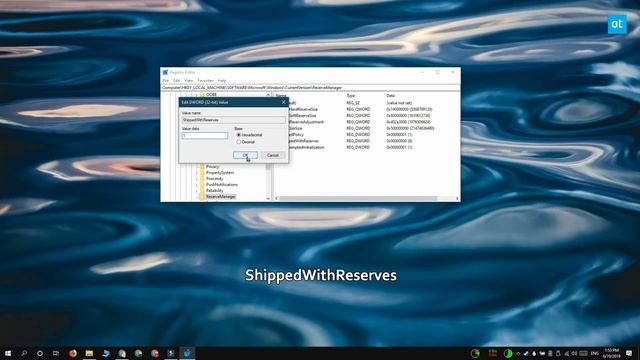The image size is (640, 360).
Task: Open the File menu in Registry Editor
Action: click(166, 81)
